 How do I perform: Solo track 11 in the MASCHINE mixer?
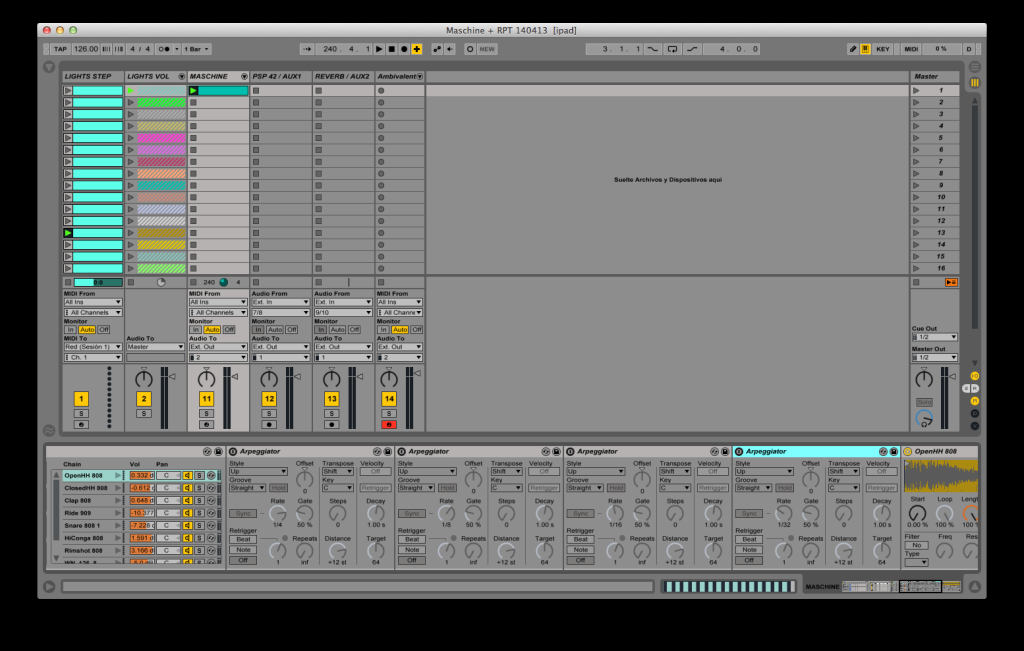(x=206, y=413)
